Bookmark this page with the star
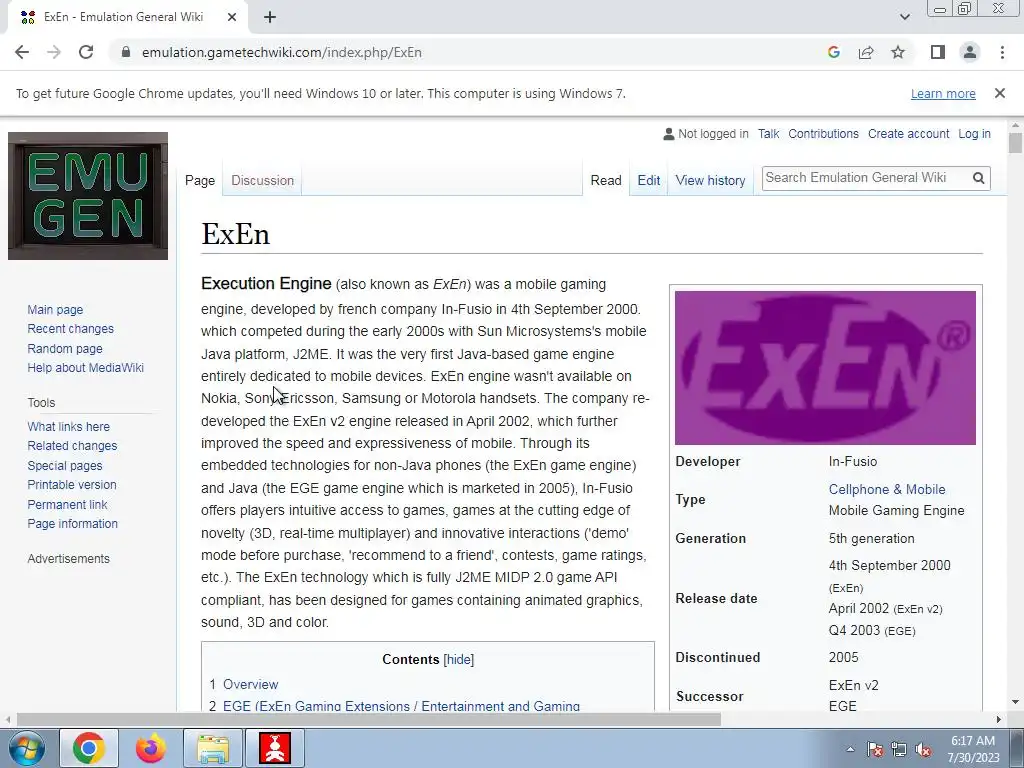The height and width of the screenshot is (768, 1024). 898,52
